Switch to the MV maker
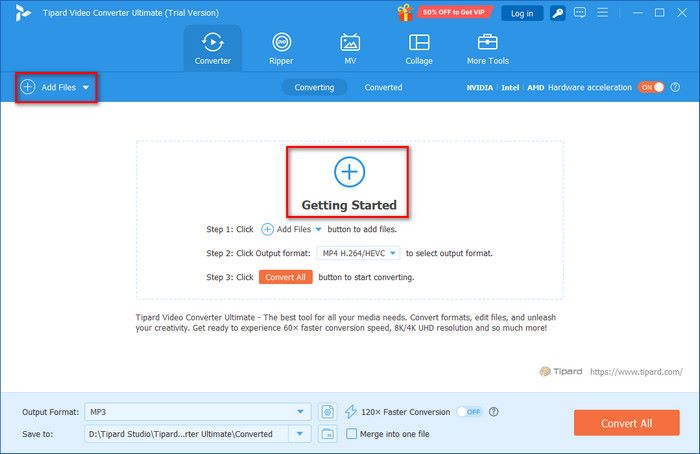This screenshot has width=700, height=454. pos(350,49)
